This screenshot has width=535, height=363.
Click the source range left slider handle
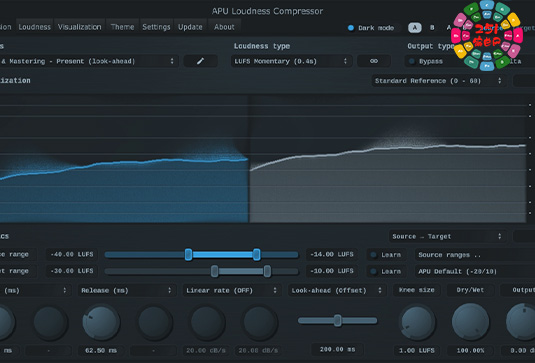[x=188, y=255]
